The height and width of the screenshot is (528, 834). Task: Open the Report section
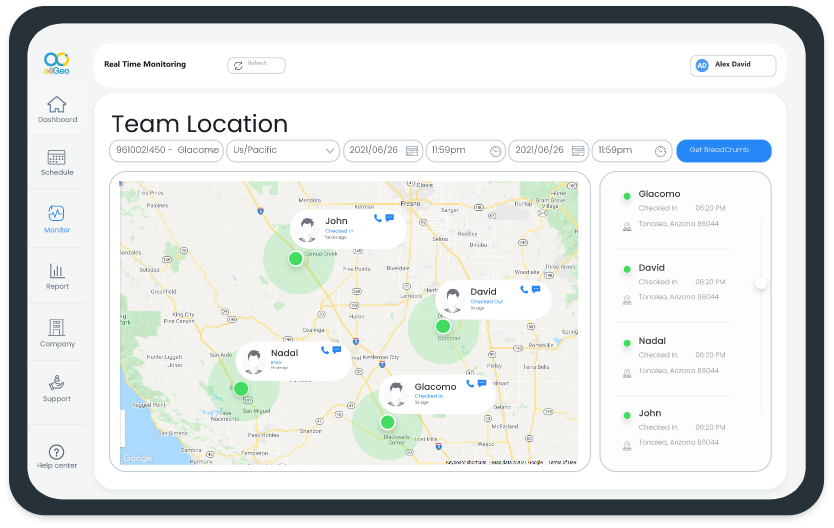(57, 276)
